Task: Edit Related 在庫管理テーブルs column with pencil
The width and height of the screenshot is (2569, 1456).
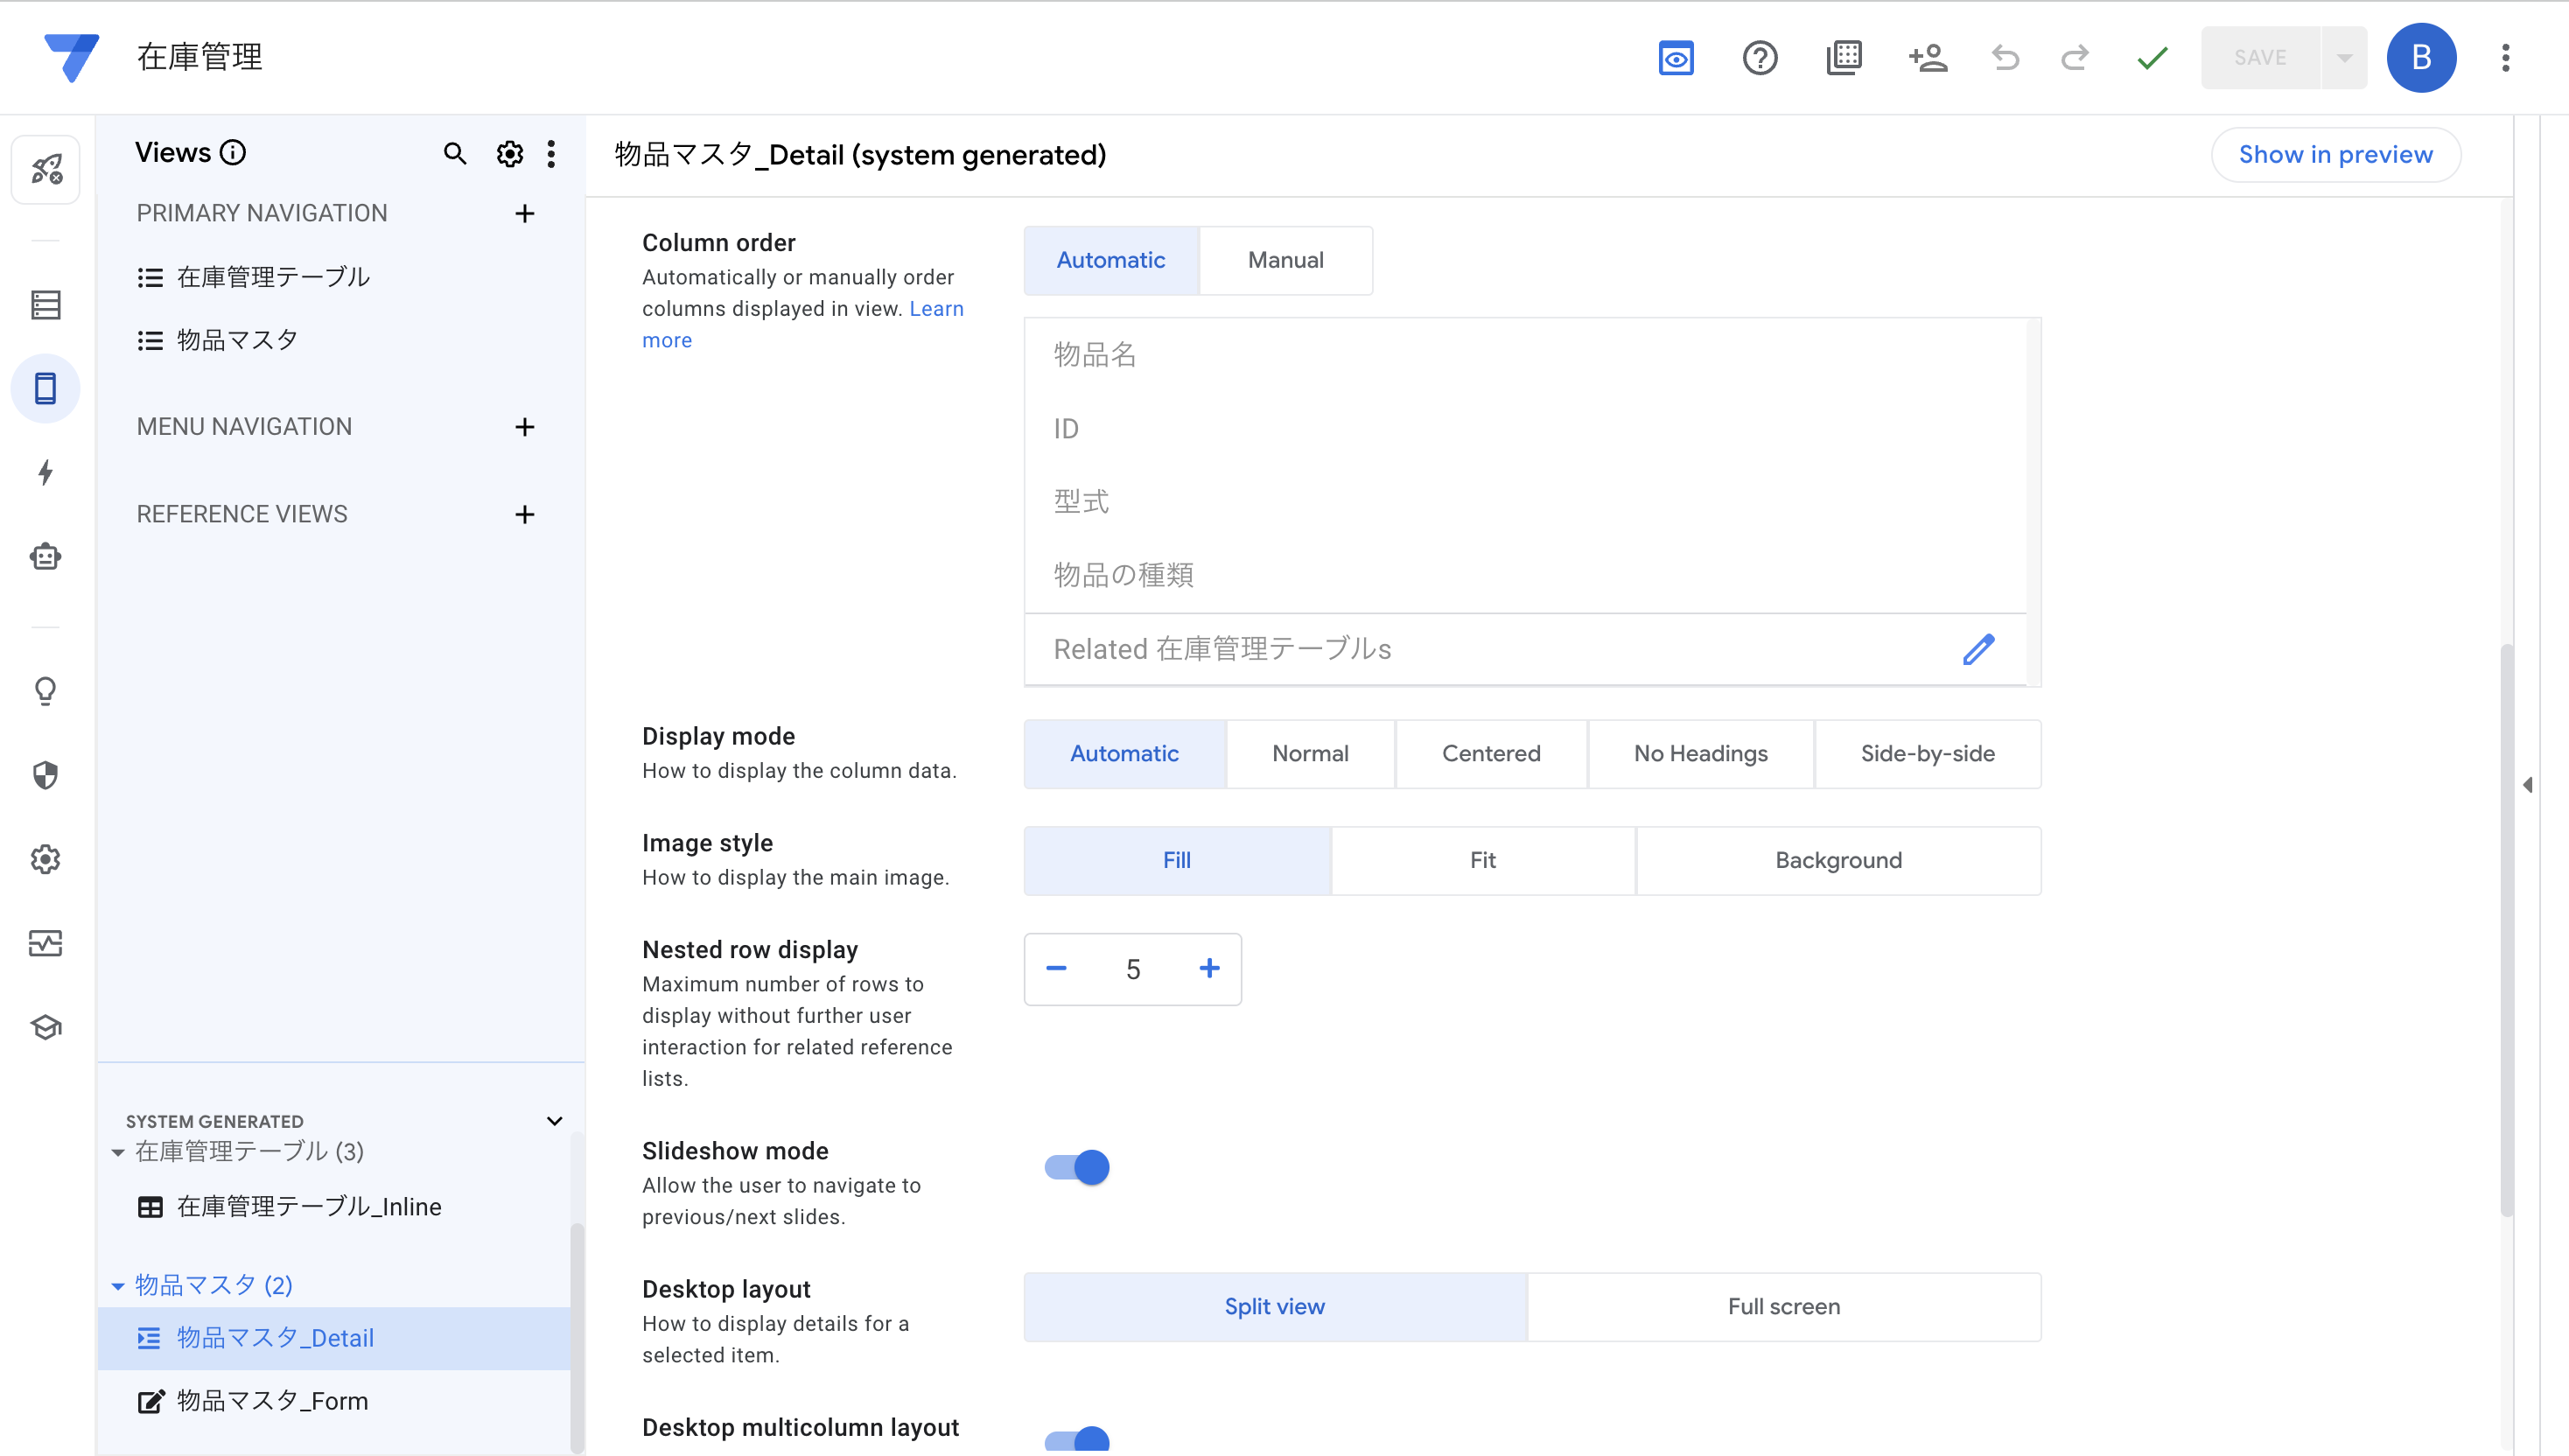Action: tap(1977, 650)
